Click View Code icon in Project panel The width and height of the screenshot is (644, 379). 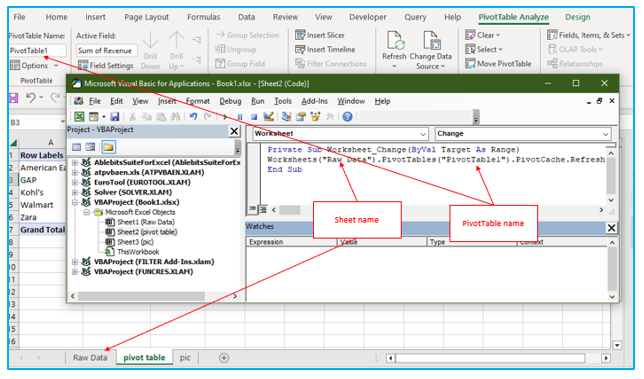click(x=76, y=147)
